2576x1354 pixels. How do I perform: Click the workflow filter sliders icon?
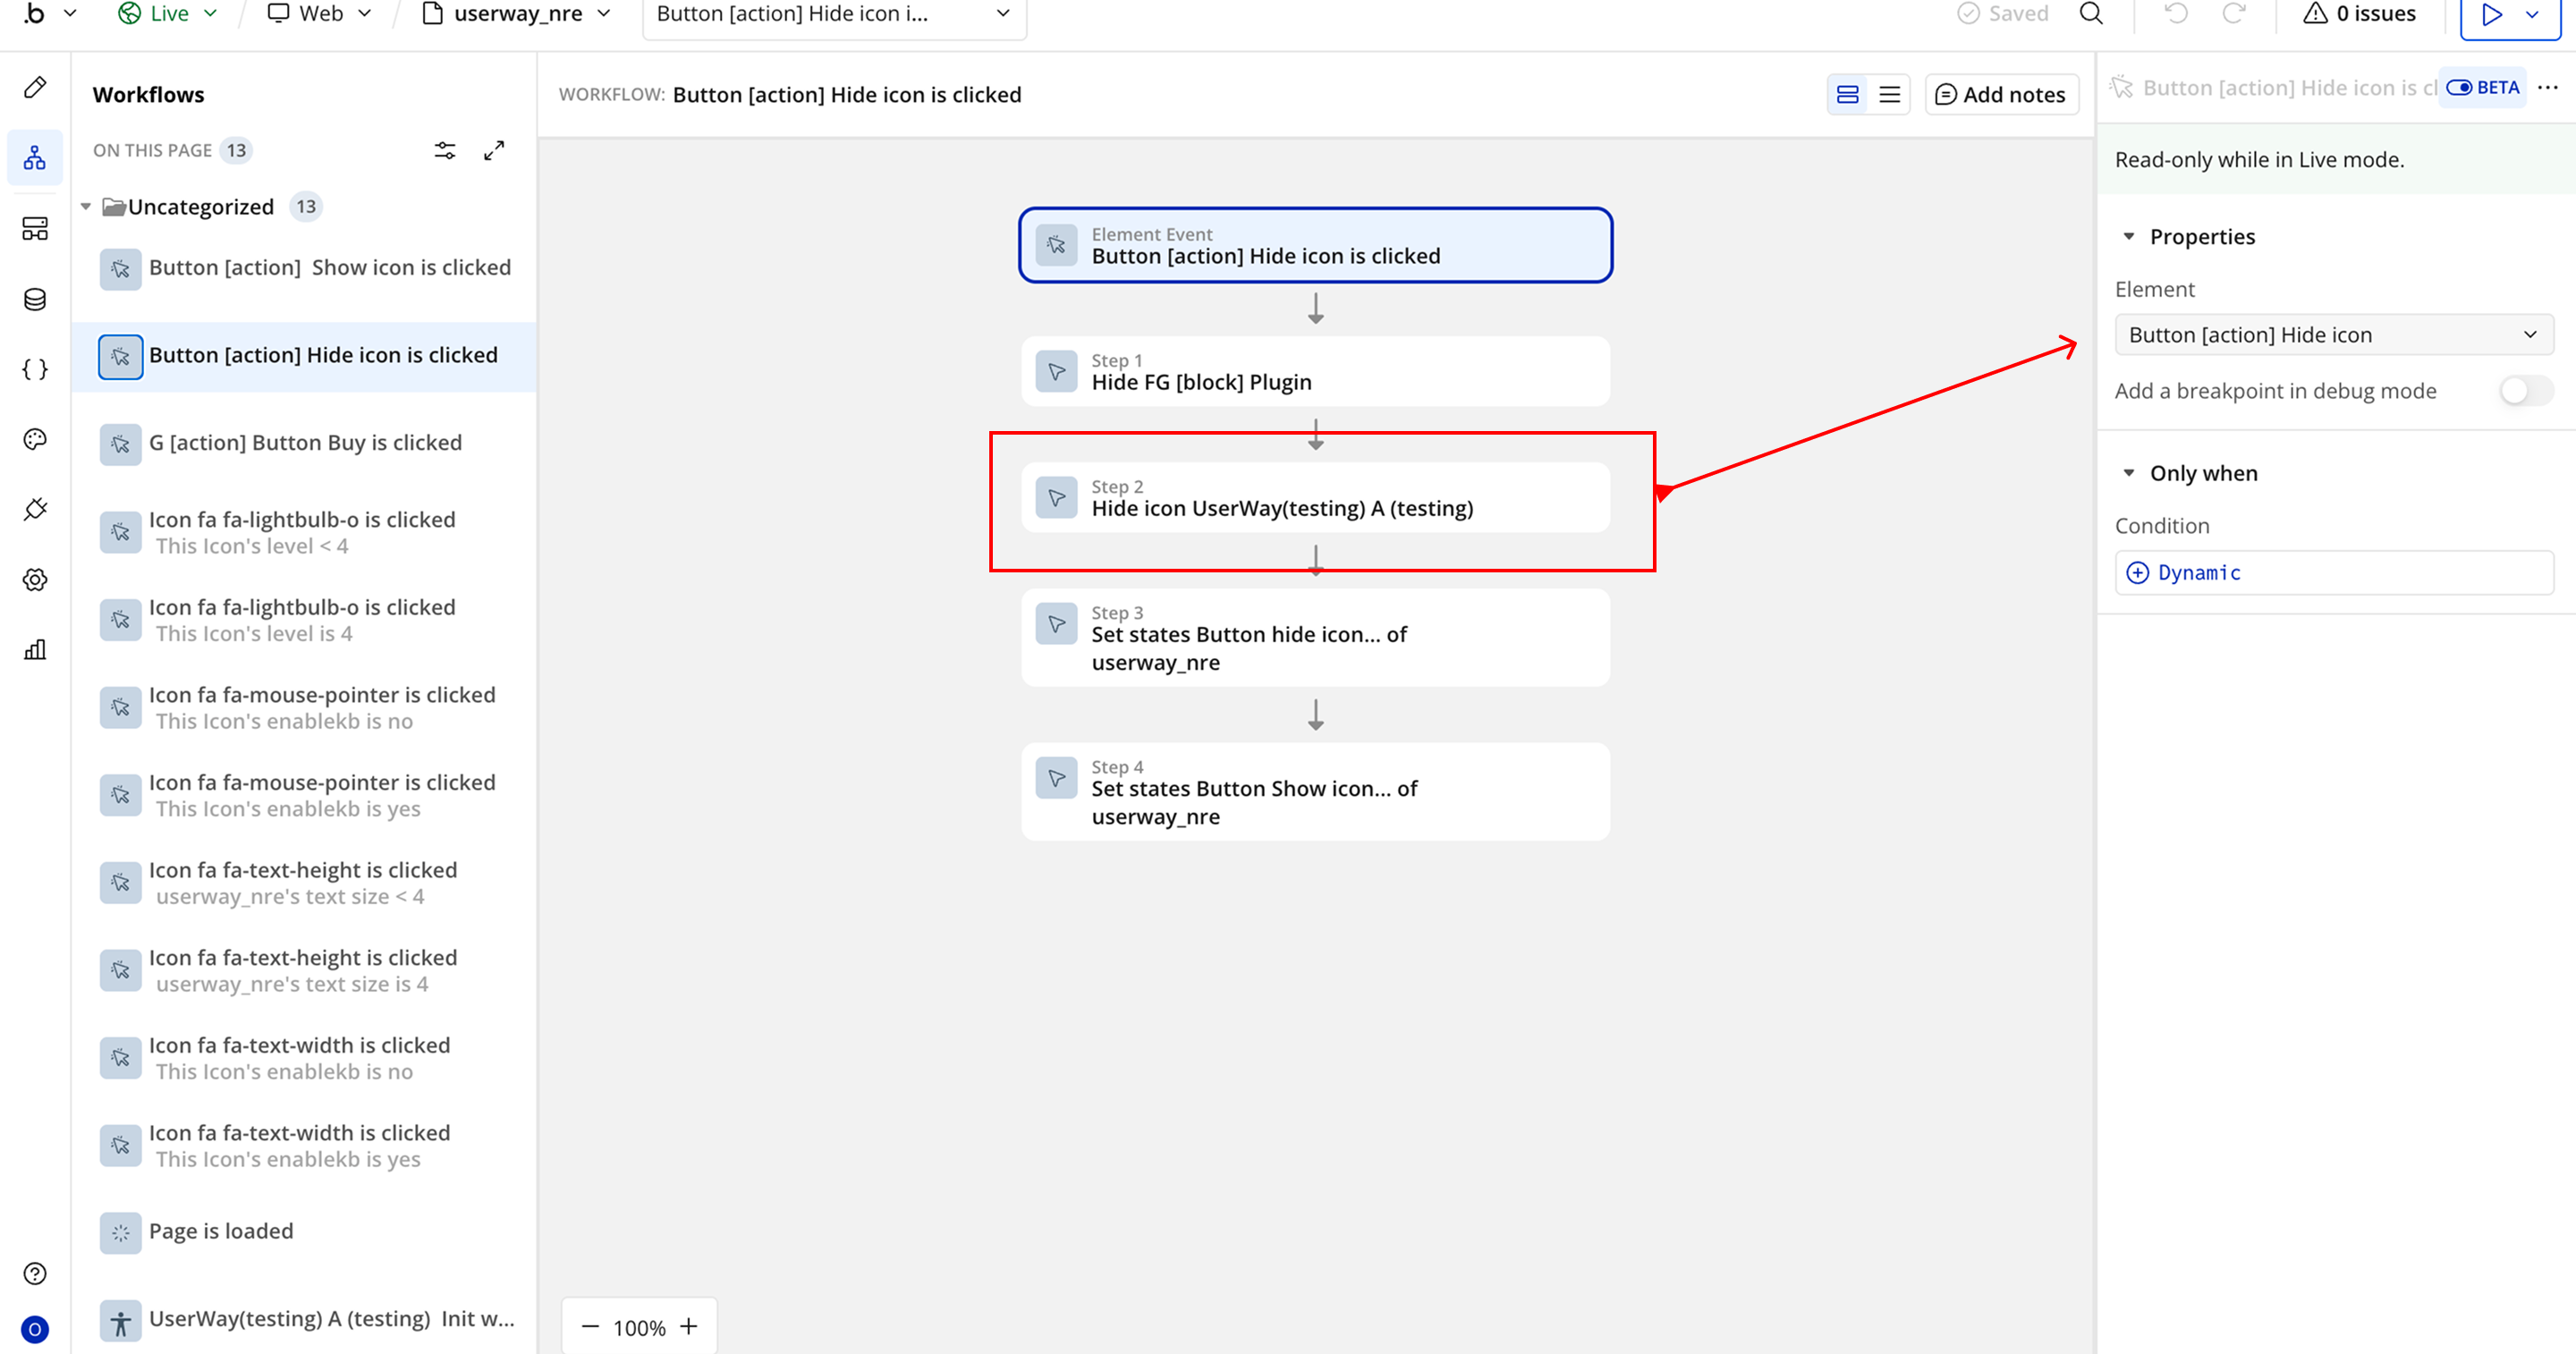[x=445, y=151]
